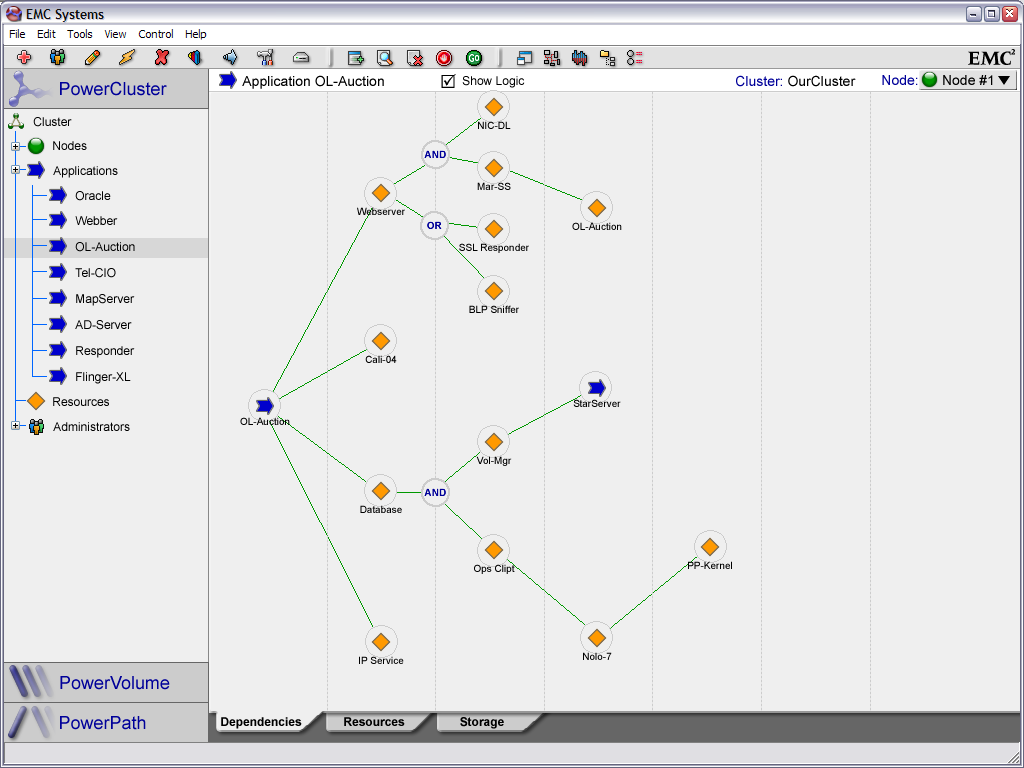Screen dimensions: 1024x768
Task: Open the PowerVolume panel
Action: point(106,682)
